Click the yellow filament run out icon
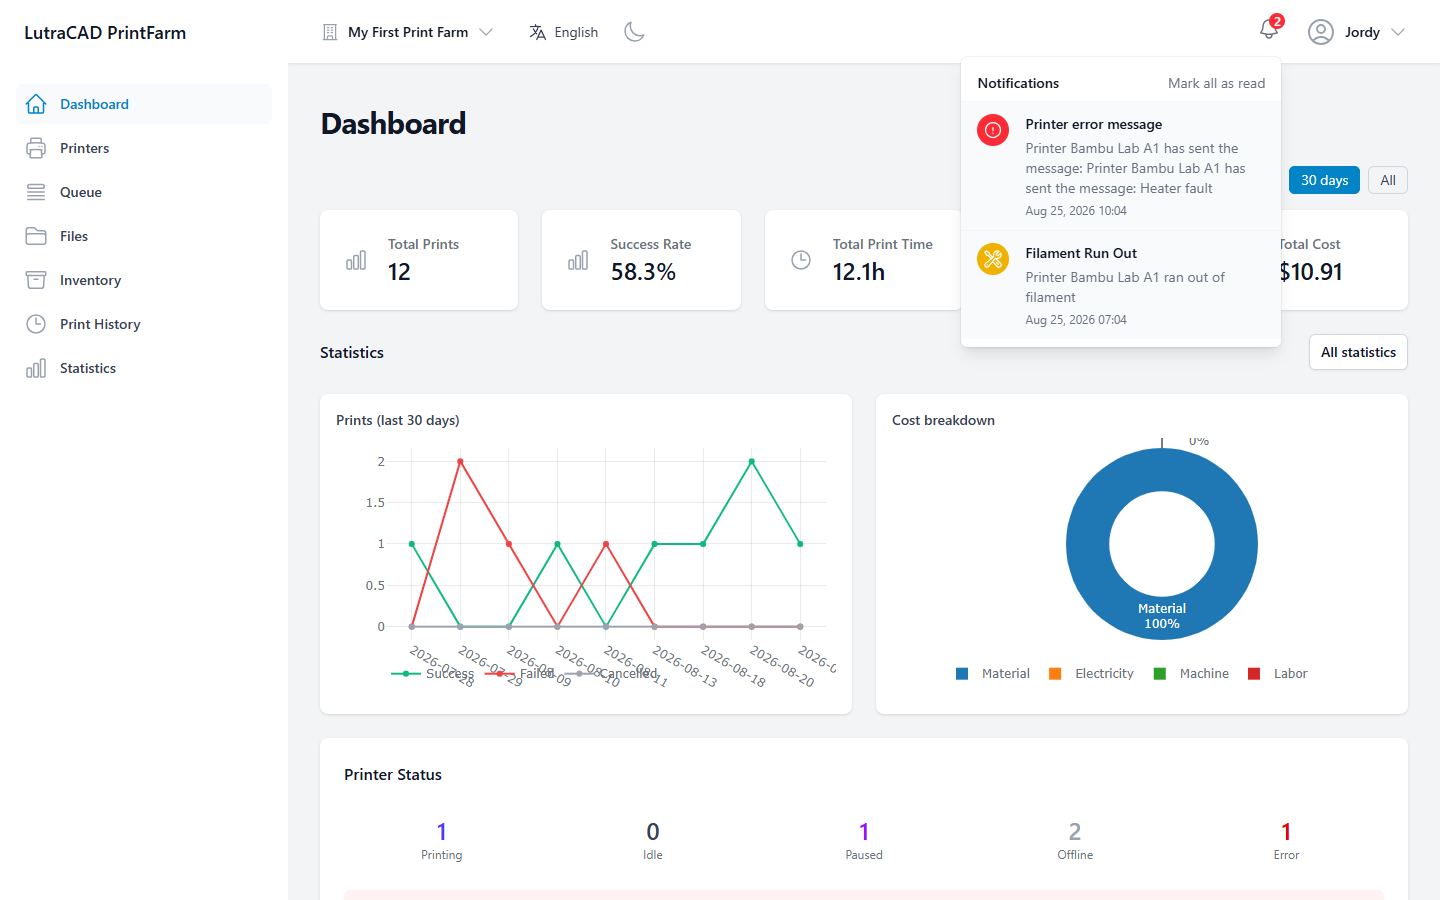 [993, 259]
